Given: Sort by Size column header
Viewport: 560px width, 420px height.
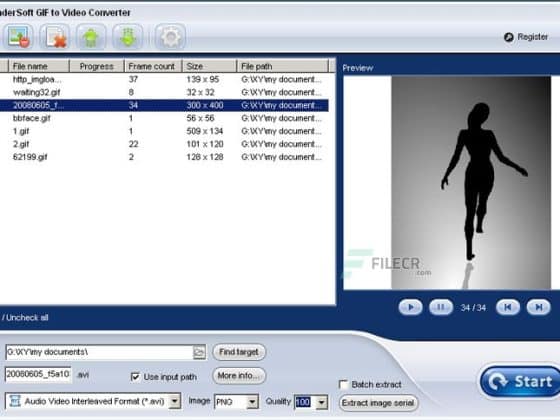Looking at the screenshot, I should click(x=210, y=66).
